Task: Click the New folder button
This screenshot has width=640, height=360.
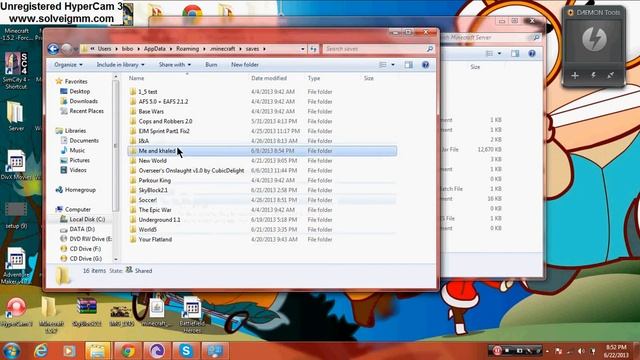Action: (x=245, y=65)
